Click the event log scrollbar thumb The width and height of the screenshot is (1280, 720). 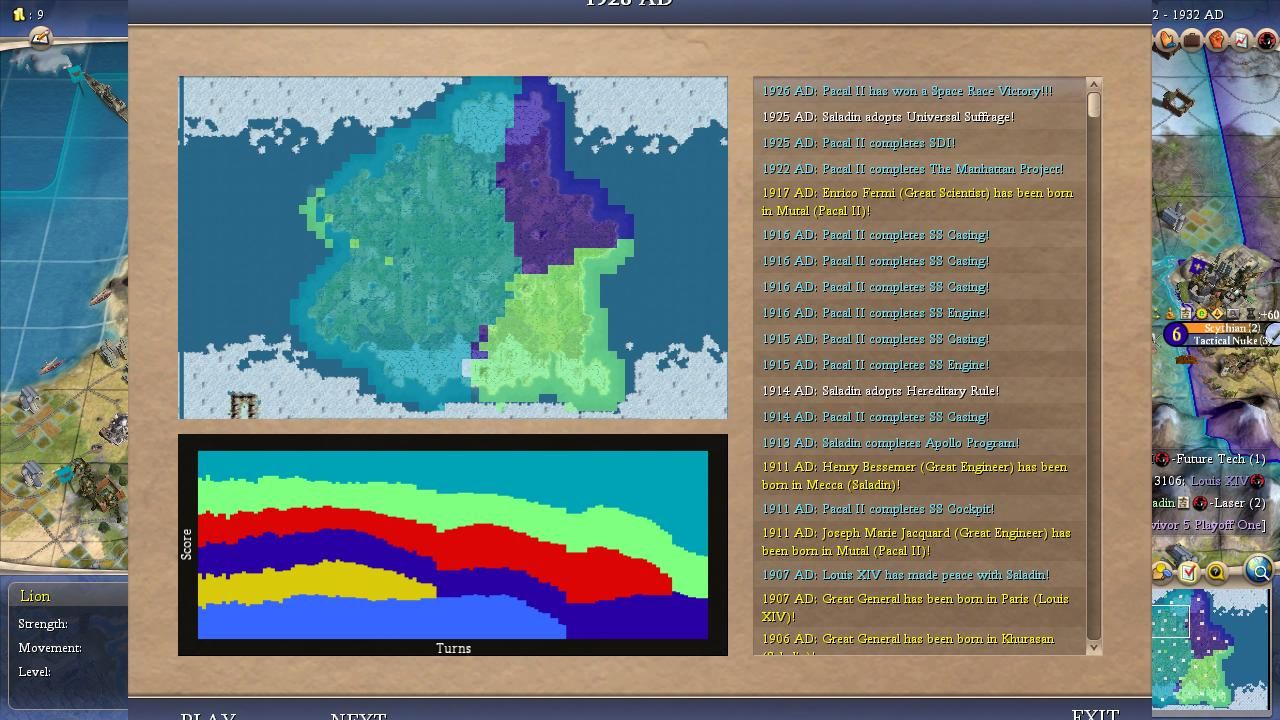tap(1093, 105)
